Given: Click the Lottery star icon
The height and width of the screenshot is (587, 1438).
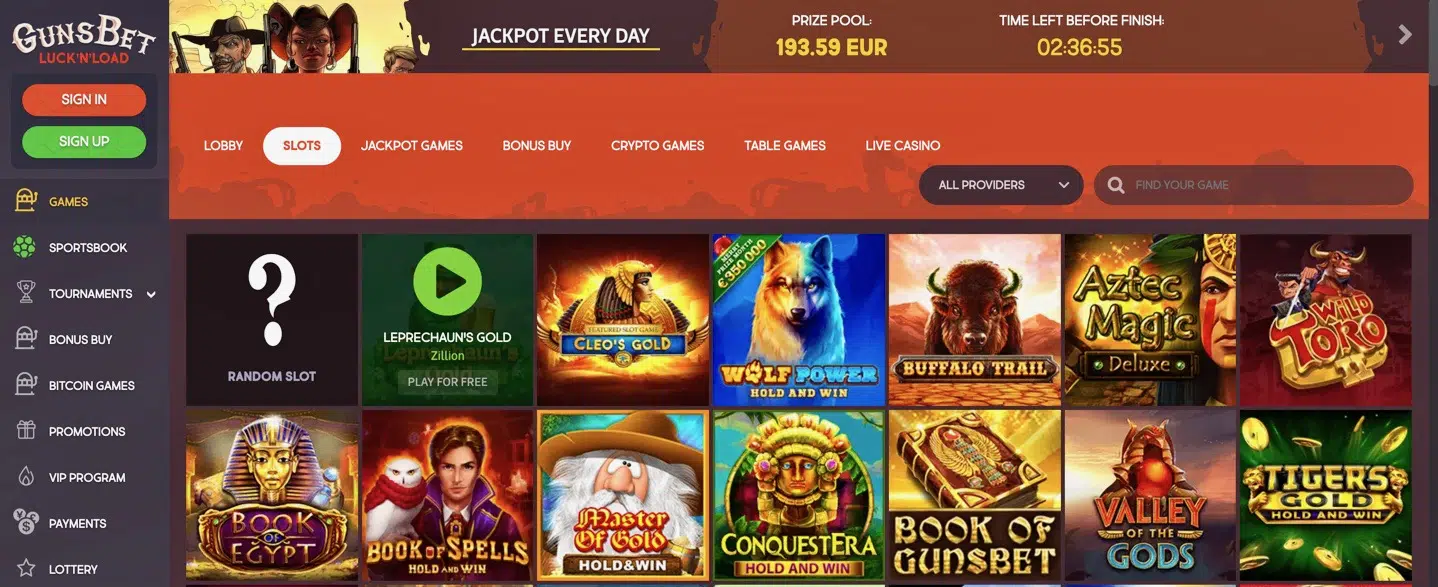Looking at the screenshot, I should click(x=26, y=569).
